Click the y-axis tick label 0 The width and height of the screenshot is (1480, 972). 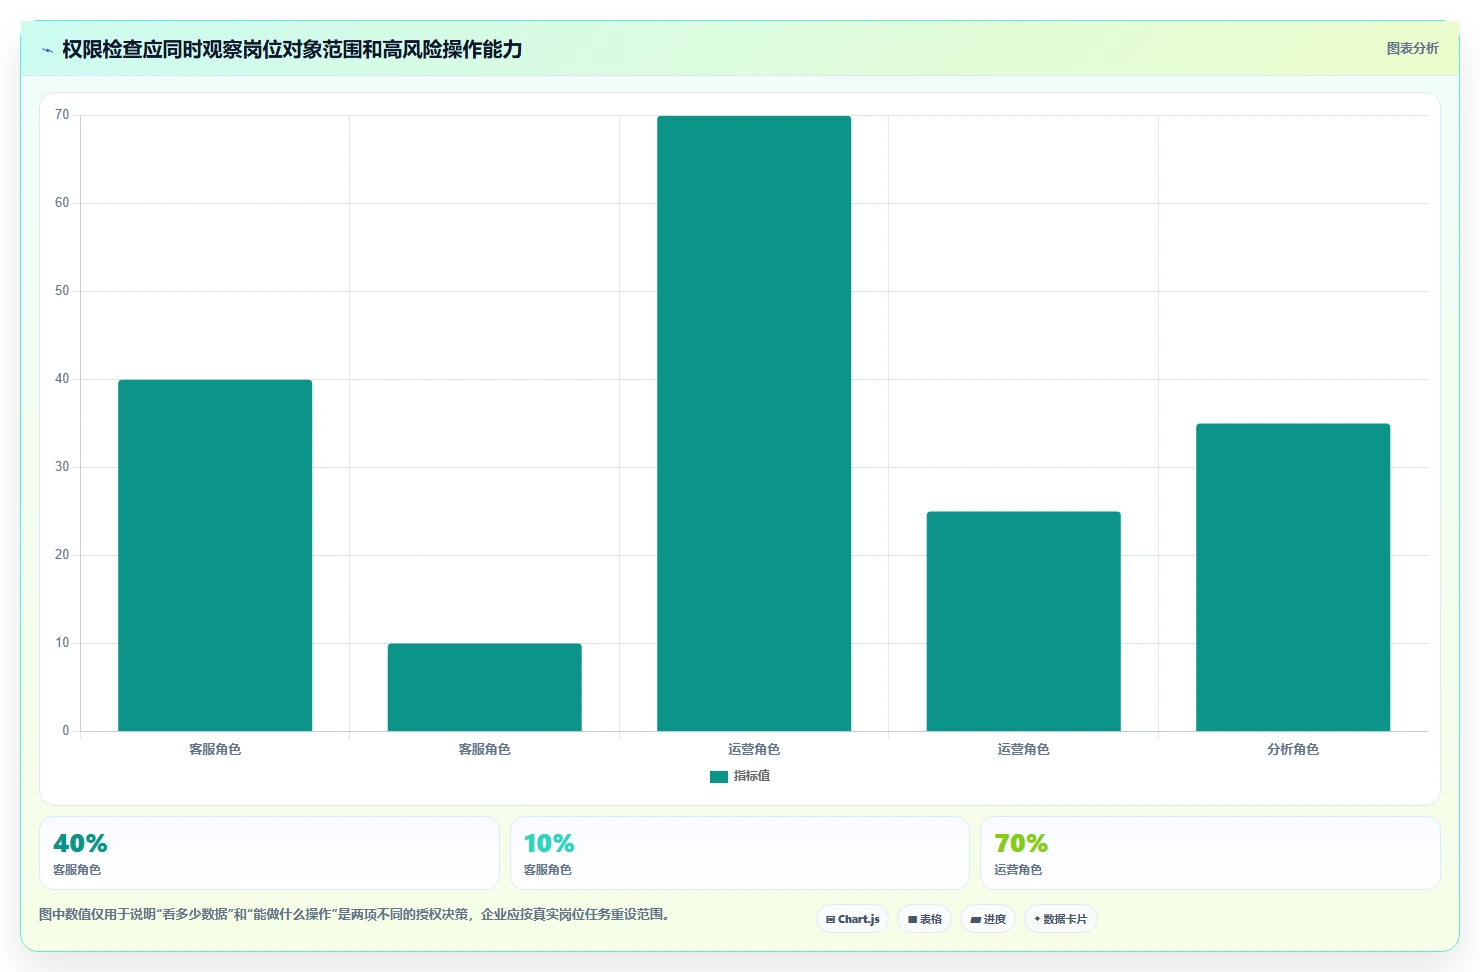coord(66,731)
